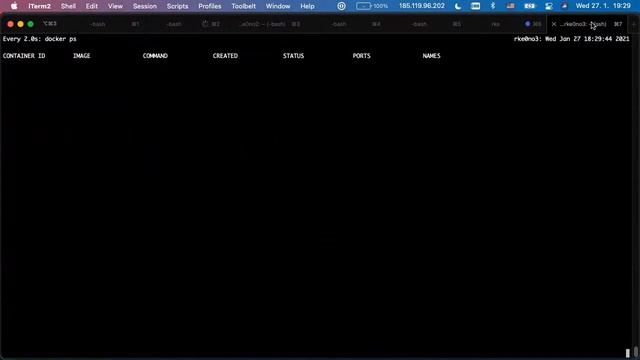This screenshot has width=640, height=360.
Task: Click the CONTAINER ID column header
Action: (x=24, y=56)
